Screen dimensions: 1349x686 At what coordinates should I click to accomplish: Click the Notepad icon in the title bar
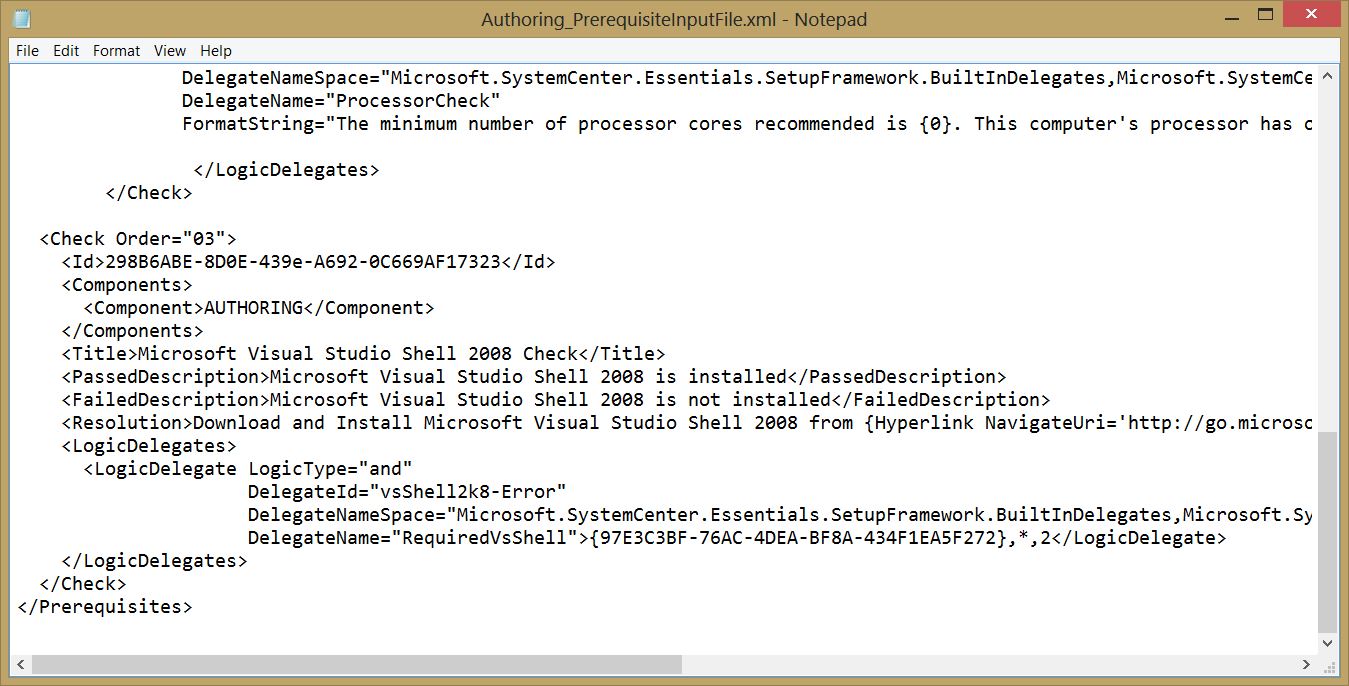(x=21, y=18)
